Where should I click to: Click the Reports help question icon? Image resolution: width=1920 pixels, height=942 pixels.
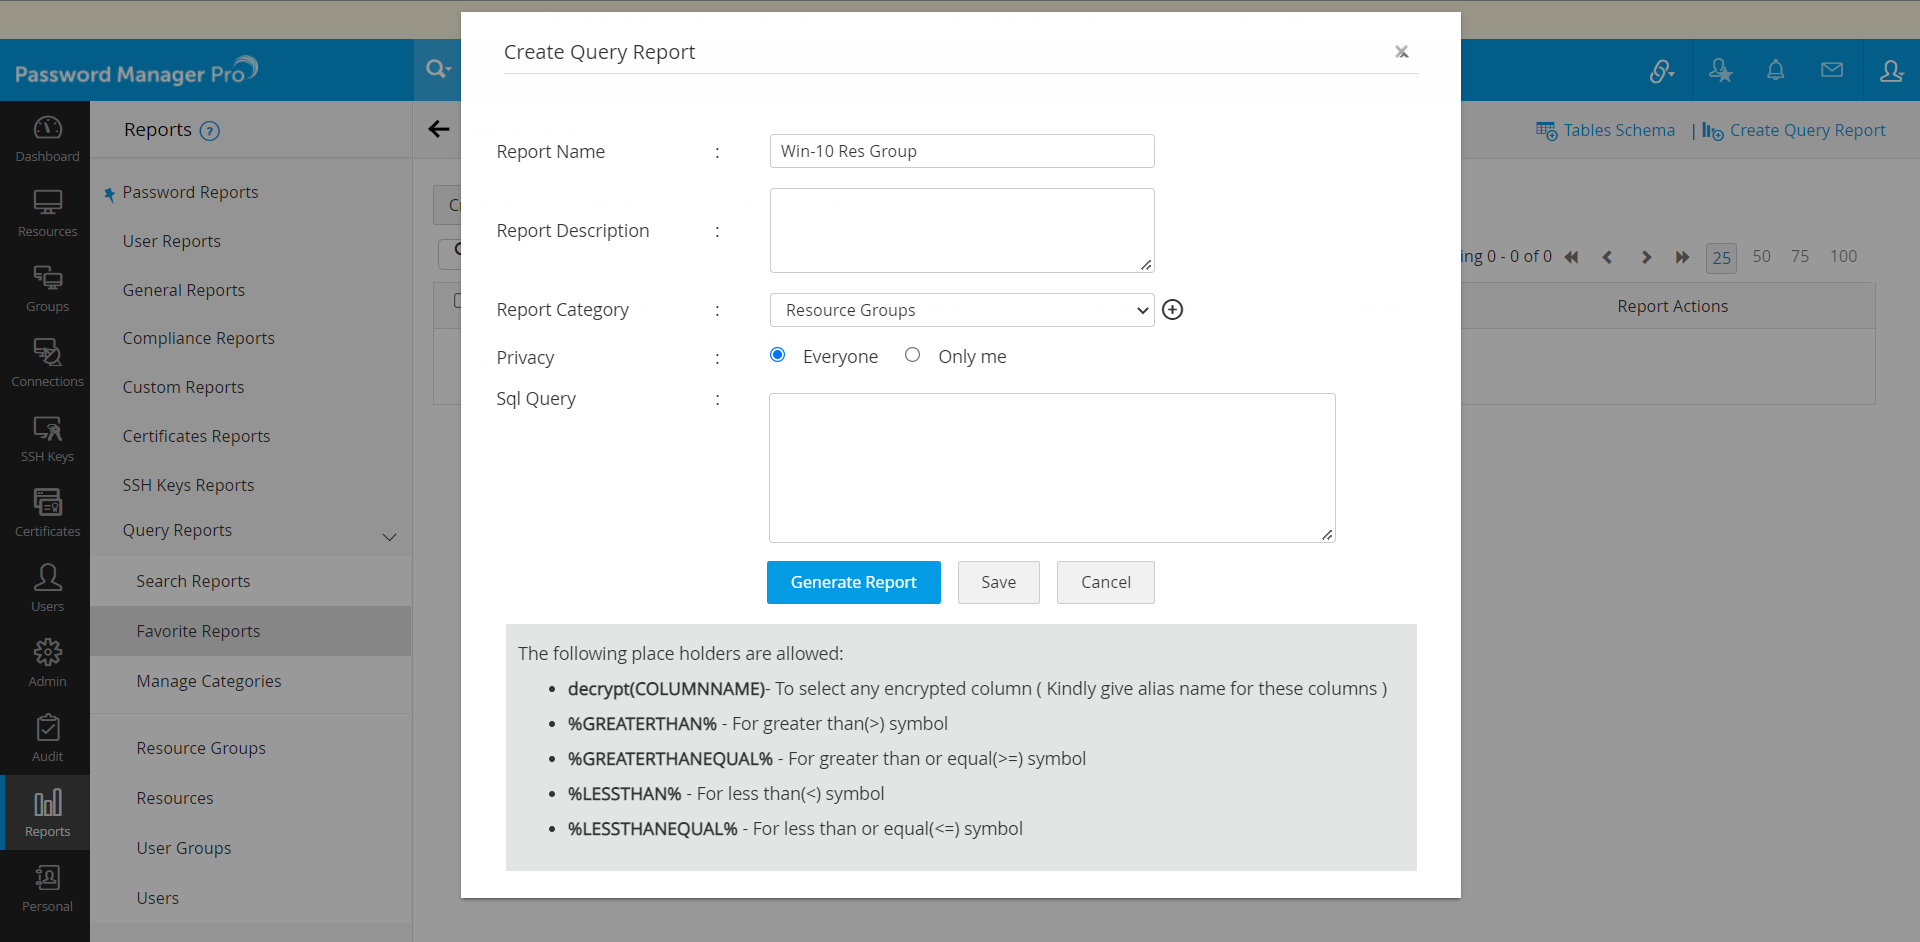pos(210,131)
